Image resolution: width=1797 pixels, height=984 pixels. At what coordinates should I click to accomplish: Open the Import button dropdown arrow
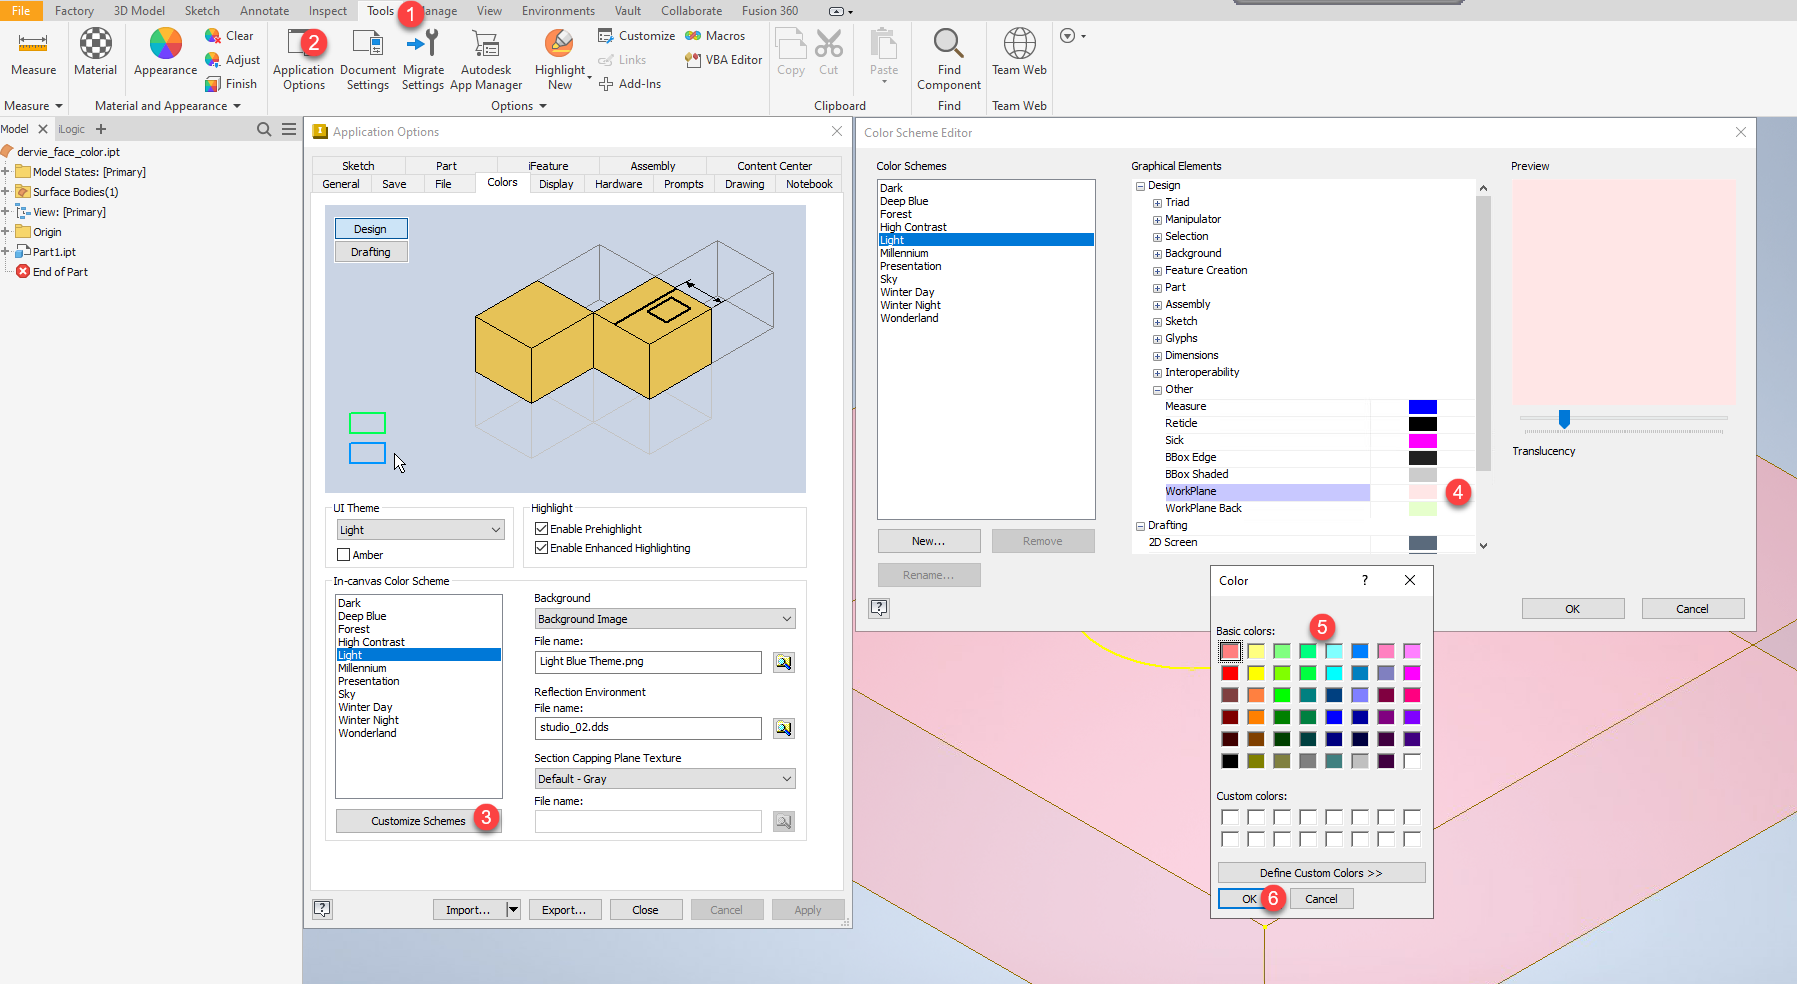tap(513, 909)
